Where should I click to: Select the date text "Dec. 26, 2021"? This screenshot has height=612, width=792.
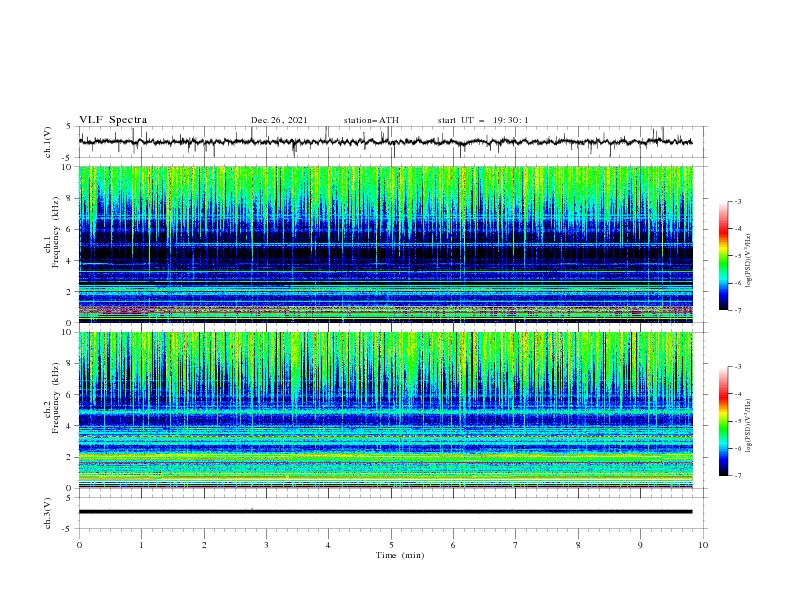[x=279, y=120]
